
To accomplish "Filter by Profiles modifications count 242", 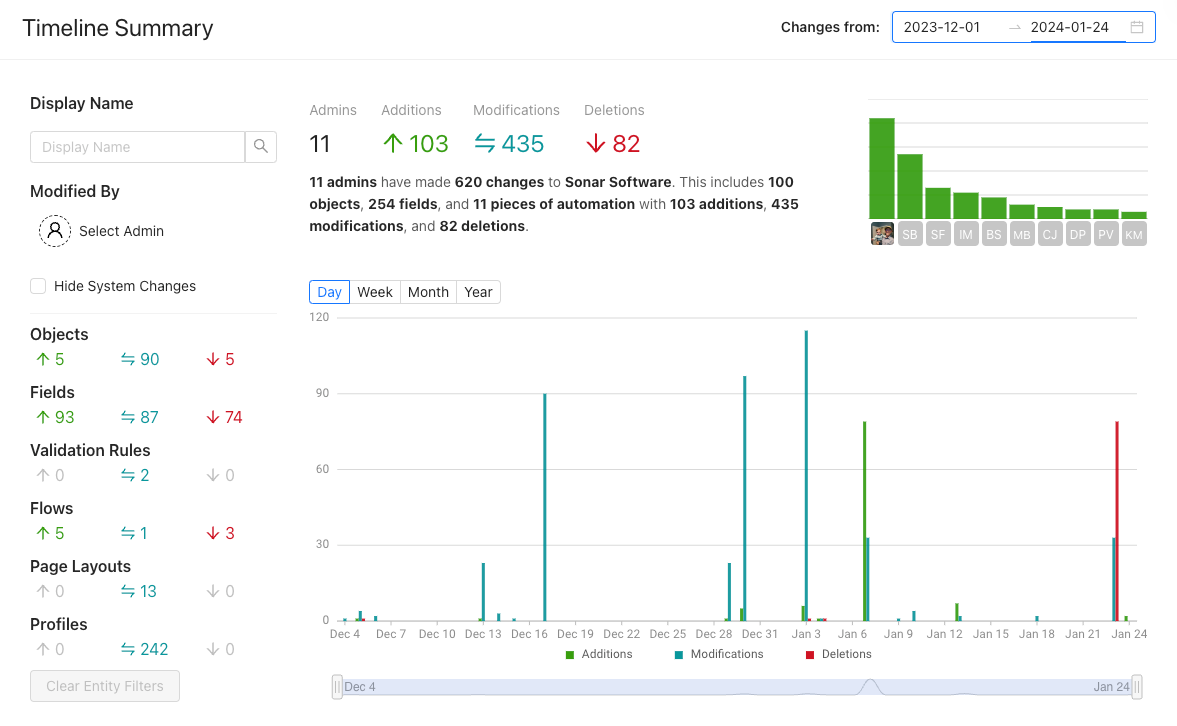I will pyautogui.click(x=144, y=649).
